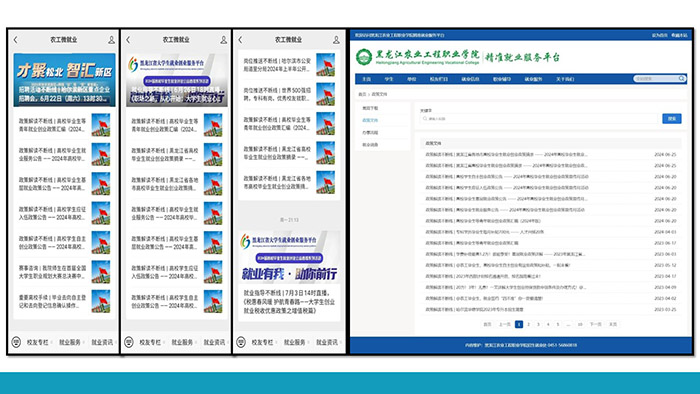
Task: Tap keyboard icon beside 校友专栏 below 才聚松北 phone
Action: (16, 342)
